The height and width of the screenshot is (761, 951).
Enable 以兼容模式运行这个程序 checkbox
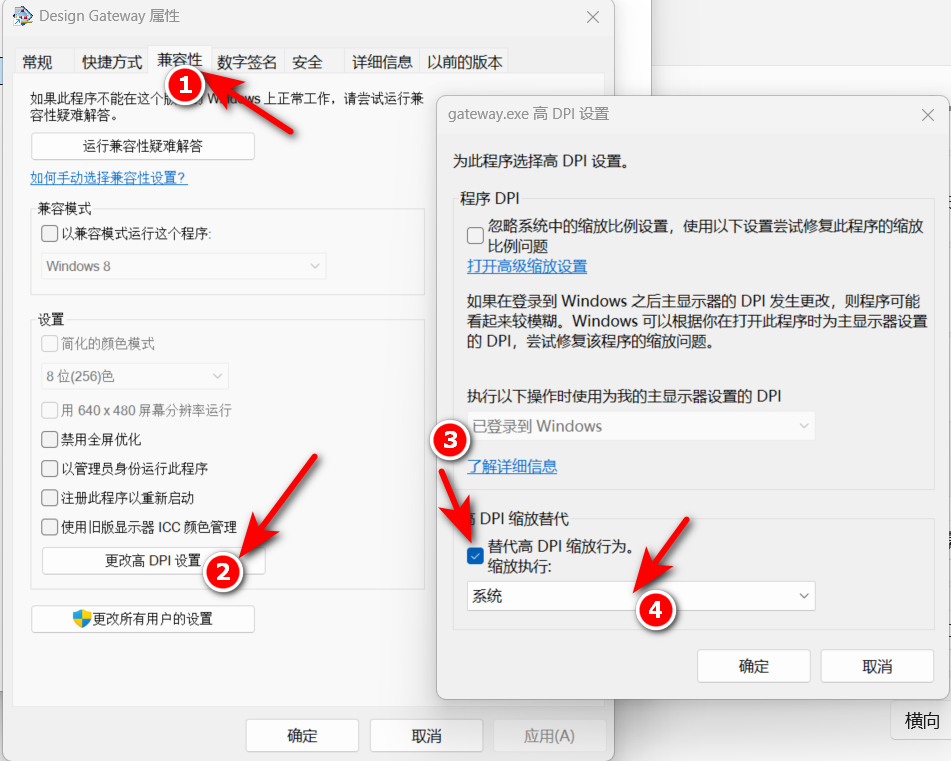point(49,234)
